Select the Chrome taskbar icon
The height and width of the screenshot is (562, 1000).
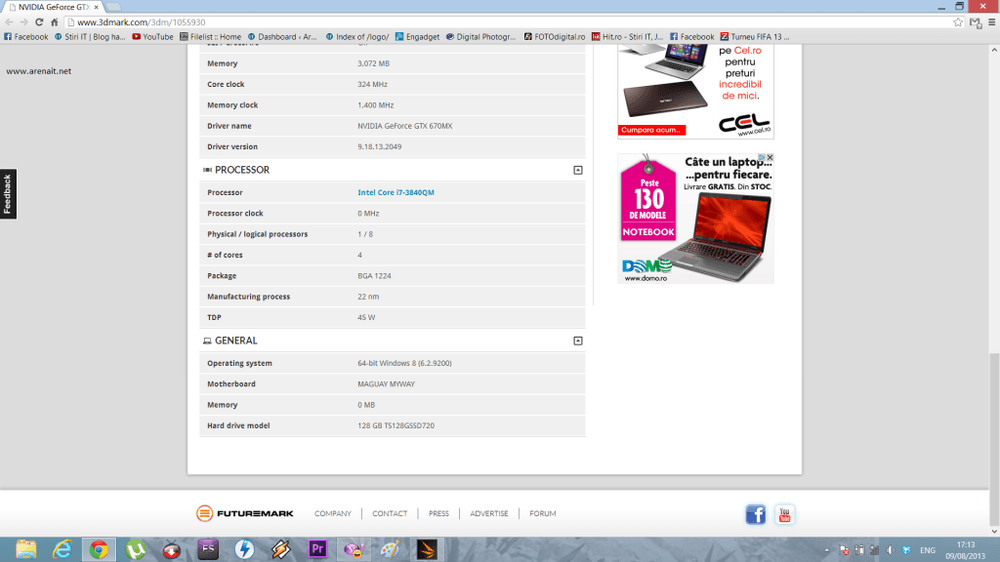coord(99,549)
